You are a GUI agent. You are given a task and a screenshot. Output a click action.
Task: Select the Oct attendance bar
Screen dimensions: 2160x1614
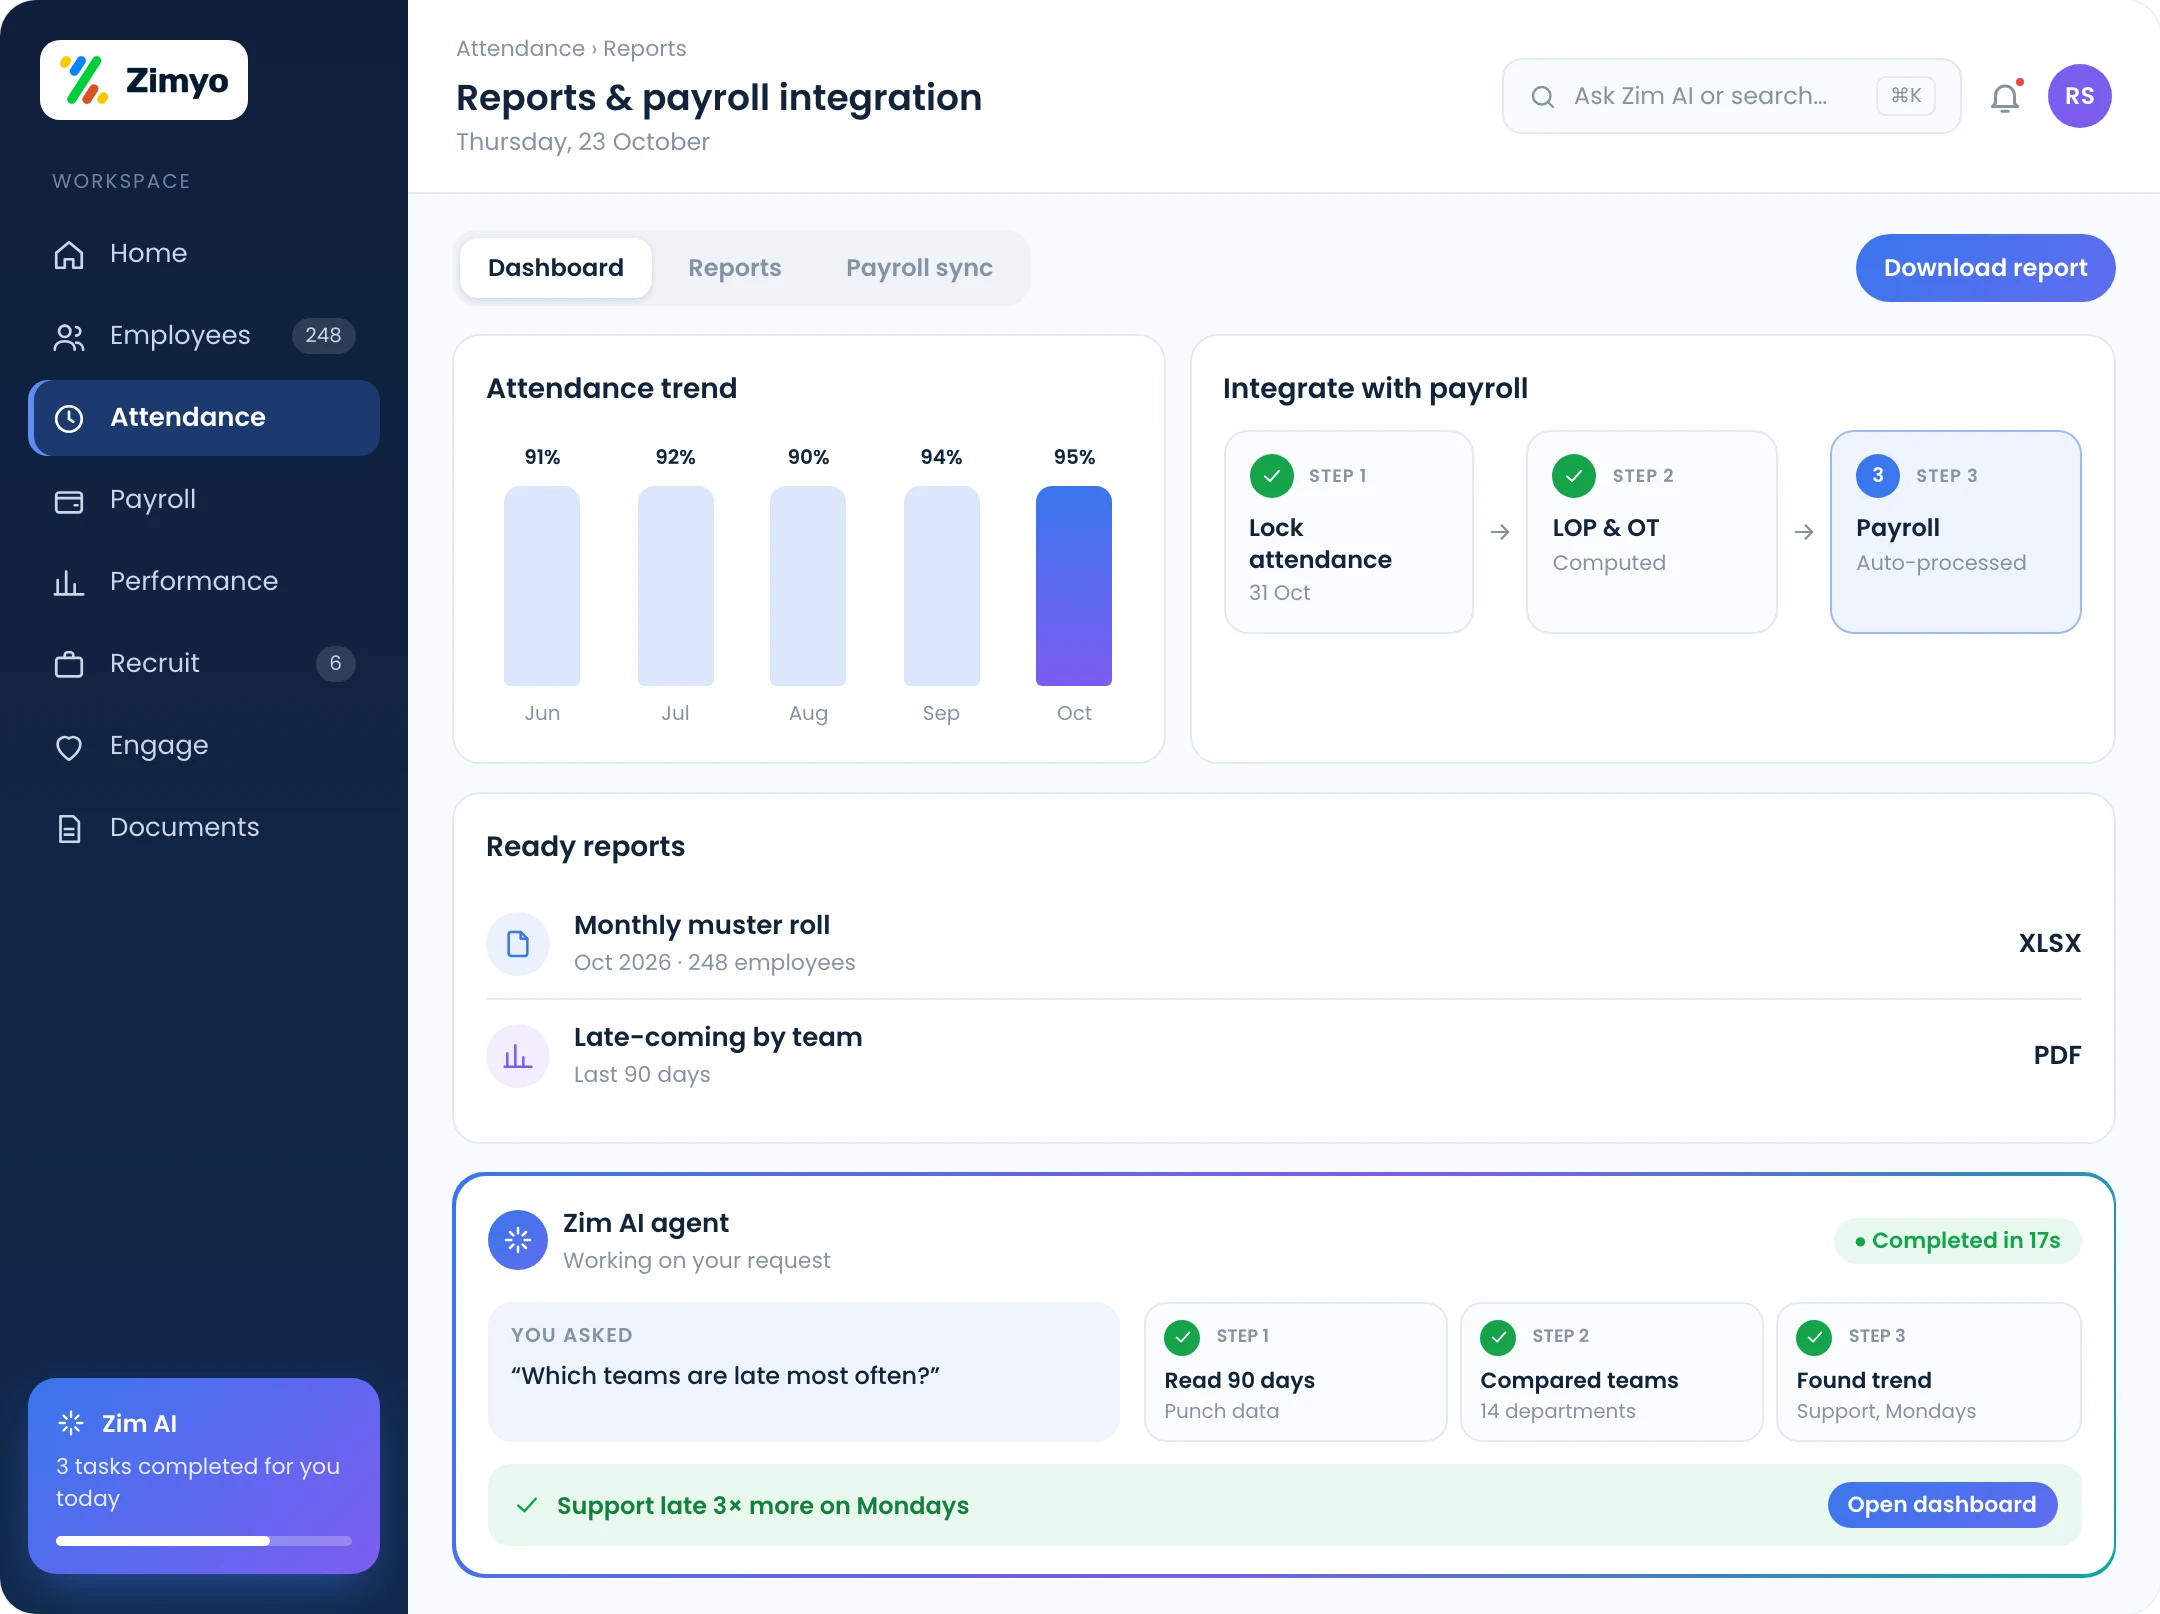pos(1074,586)
